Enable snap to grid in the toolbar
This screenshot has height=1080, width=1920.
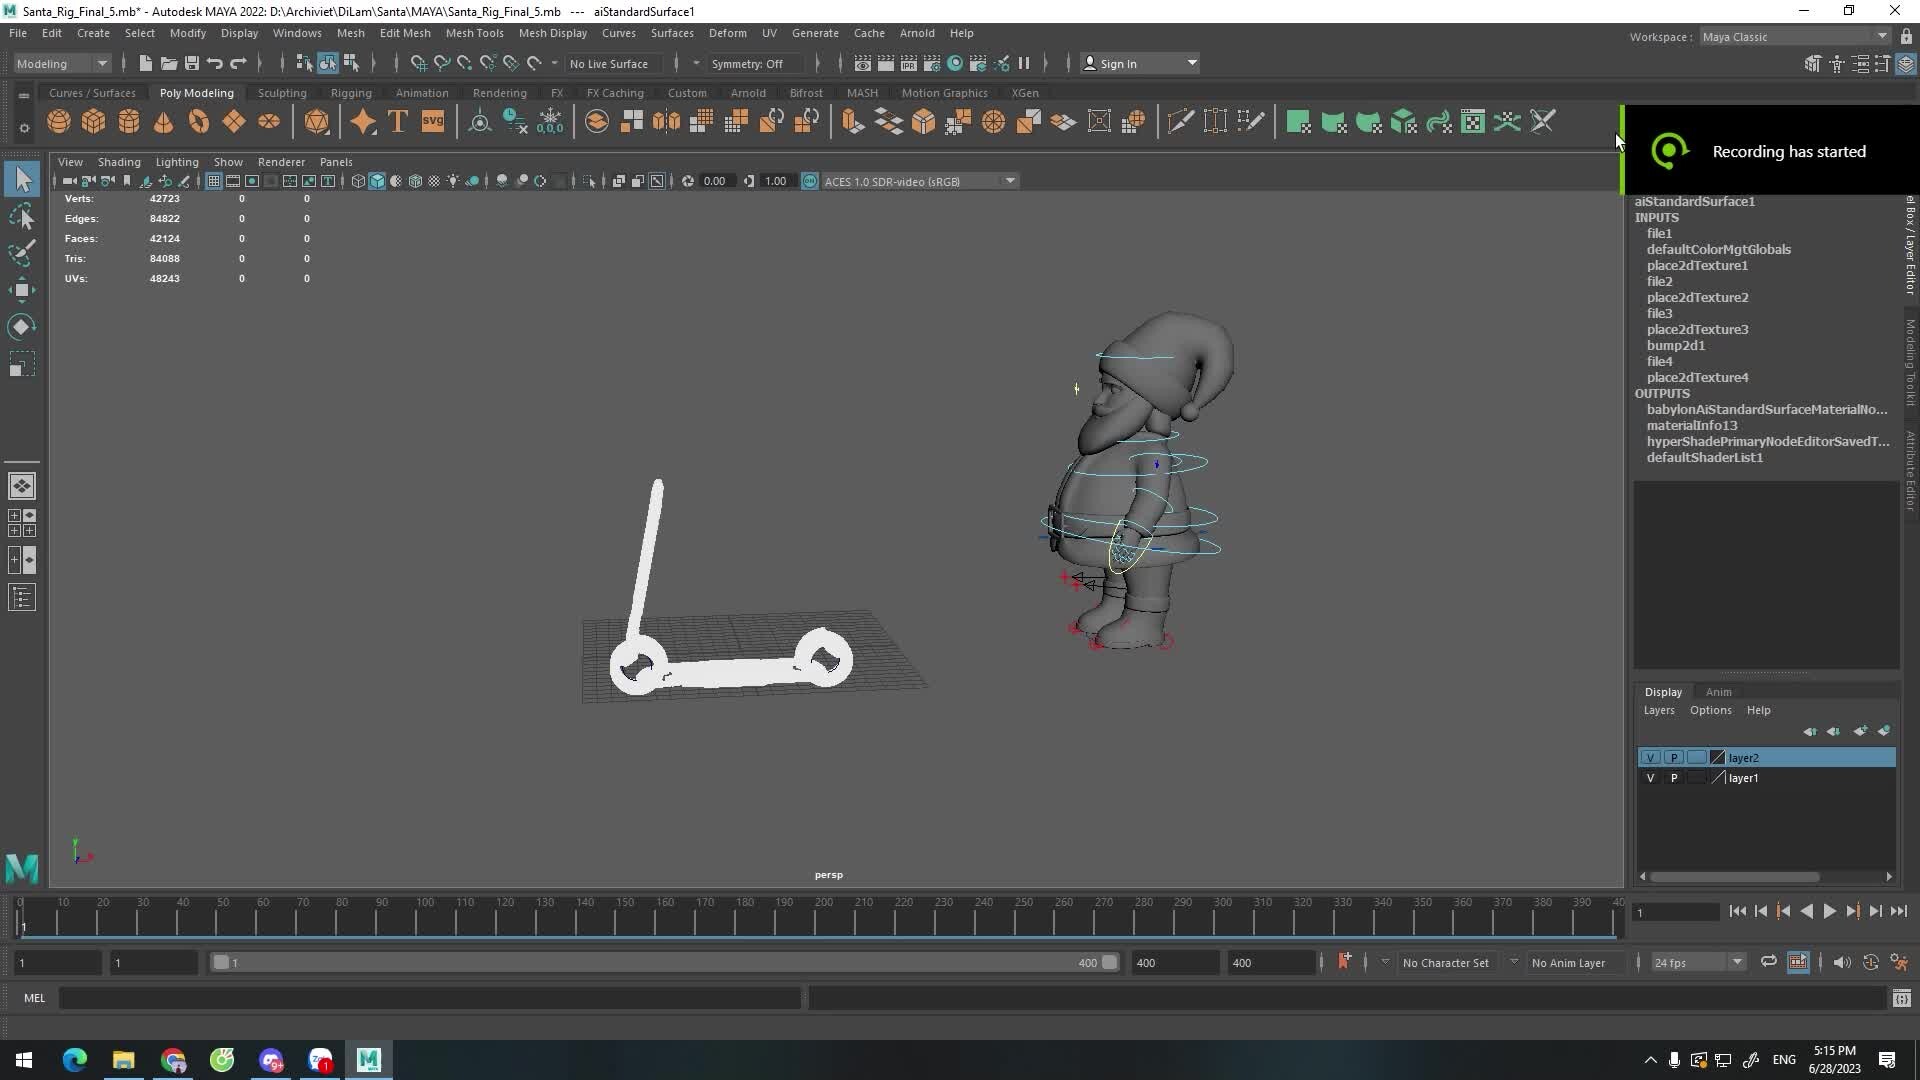(417, 63)
